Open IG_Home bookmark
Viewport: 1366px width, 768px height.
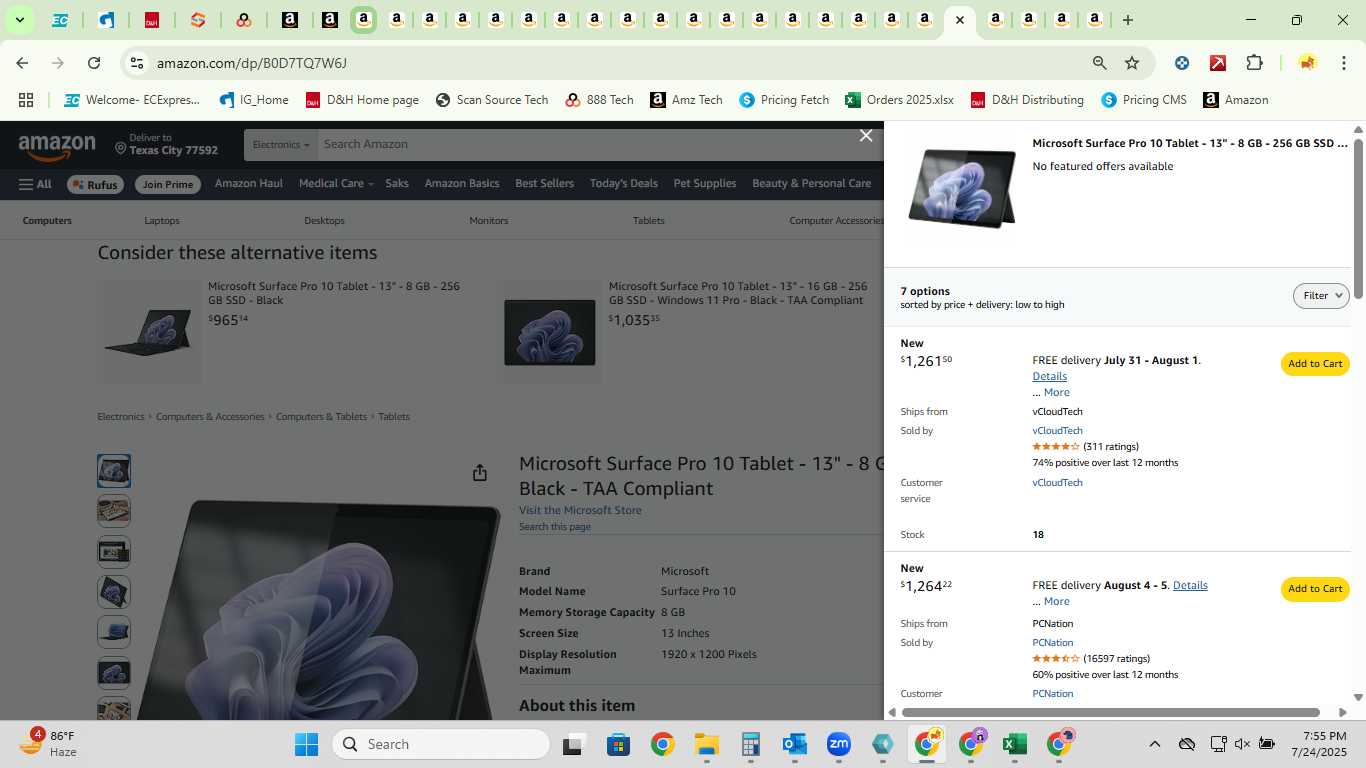pyautogui.click(x=254, y=100)
